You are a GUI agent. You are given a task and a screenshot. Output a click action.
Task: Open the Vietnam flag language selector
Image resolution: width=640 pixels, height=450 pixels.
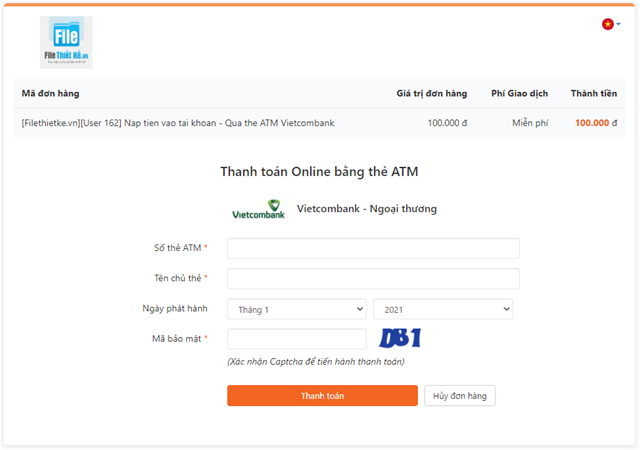(x=611, y=24)
